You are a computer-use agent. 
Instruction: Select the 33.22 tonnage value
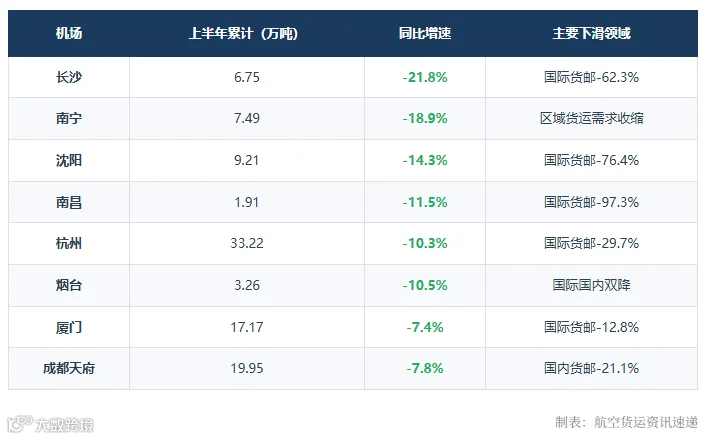coord(246,243)
